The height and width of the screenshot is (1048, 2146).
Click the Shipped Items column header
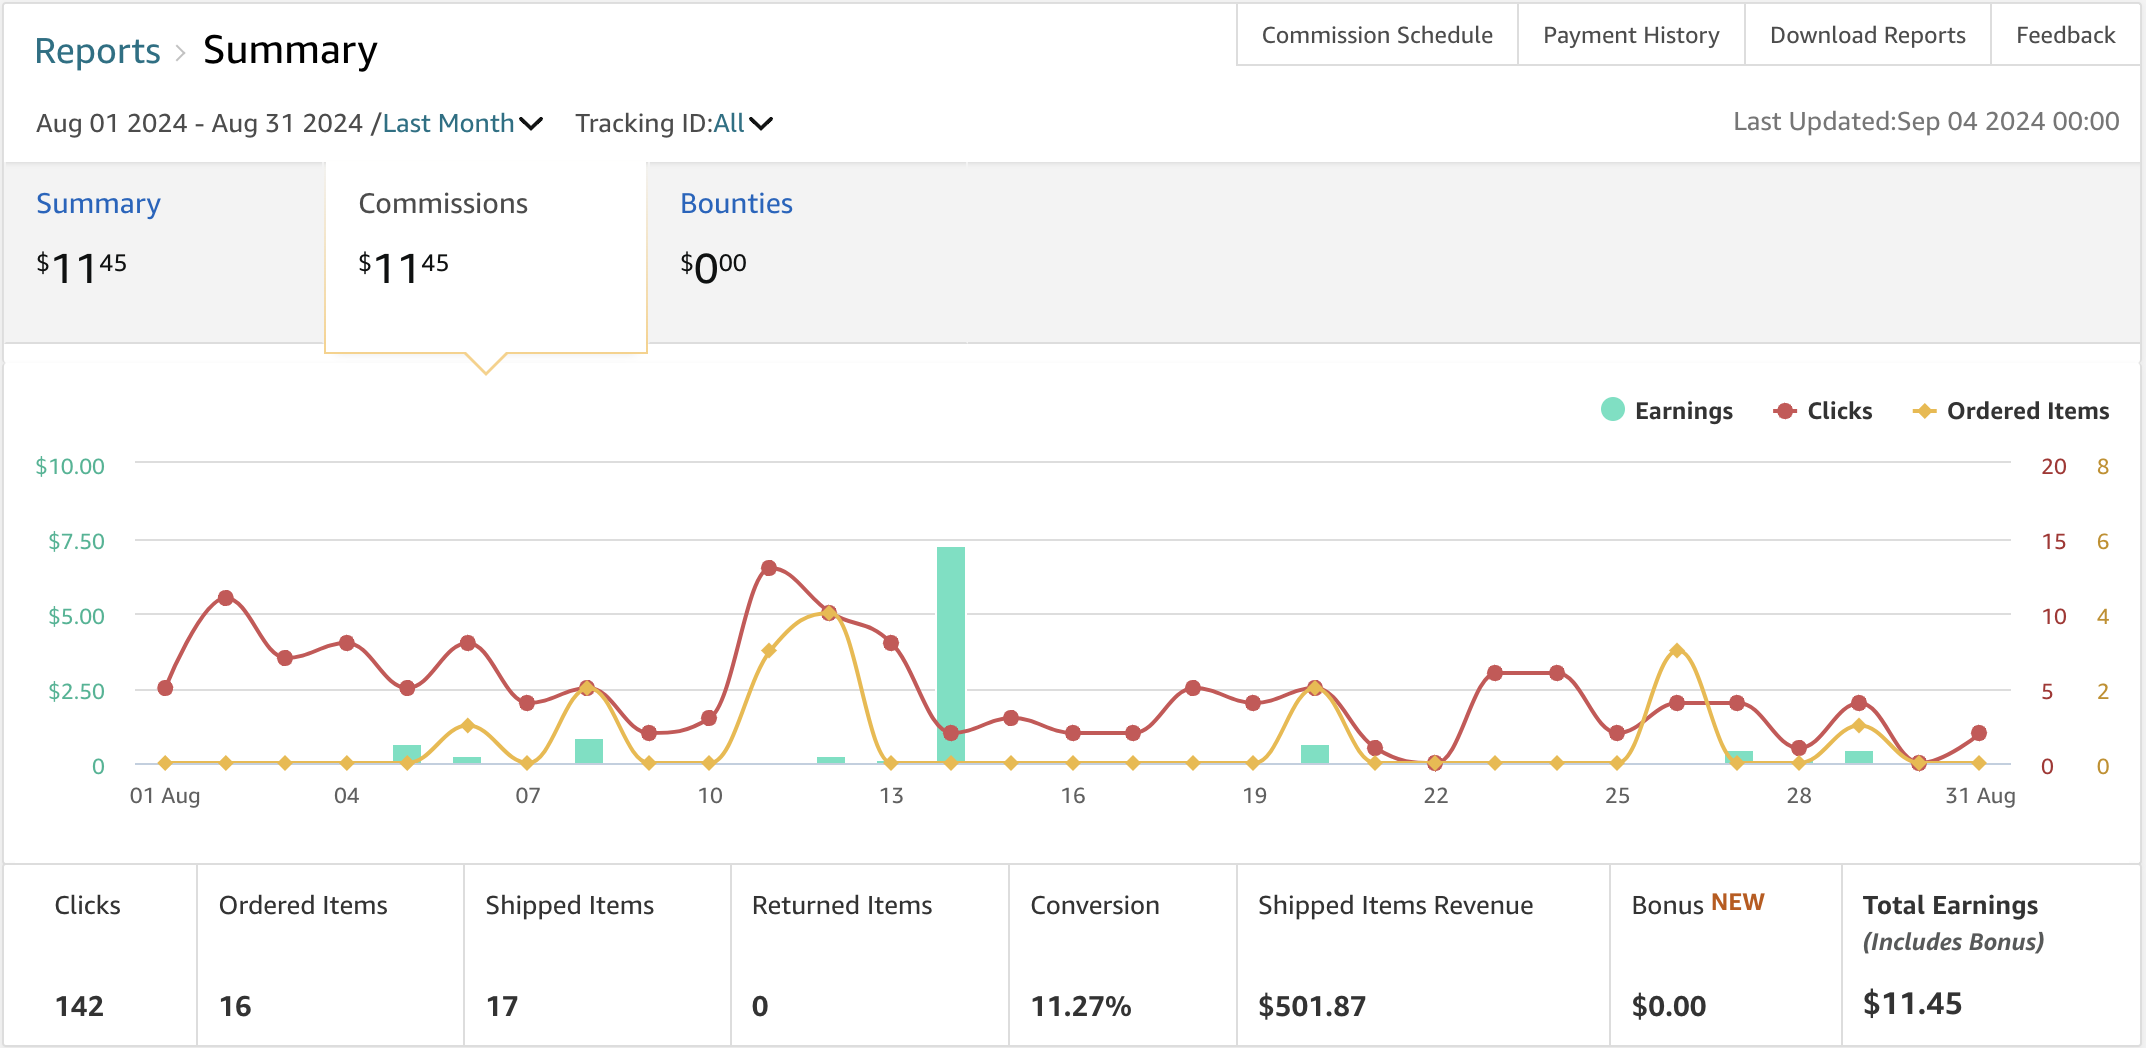point(570,905)
